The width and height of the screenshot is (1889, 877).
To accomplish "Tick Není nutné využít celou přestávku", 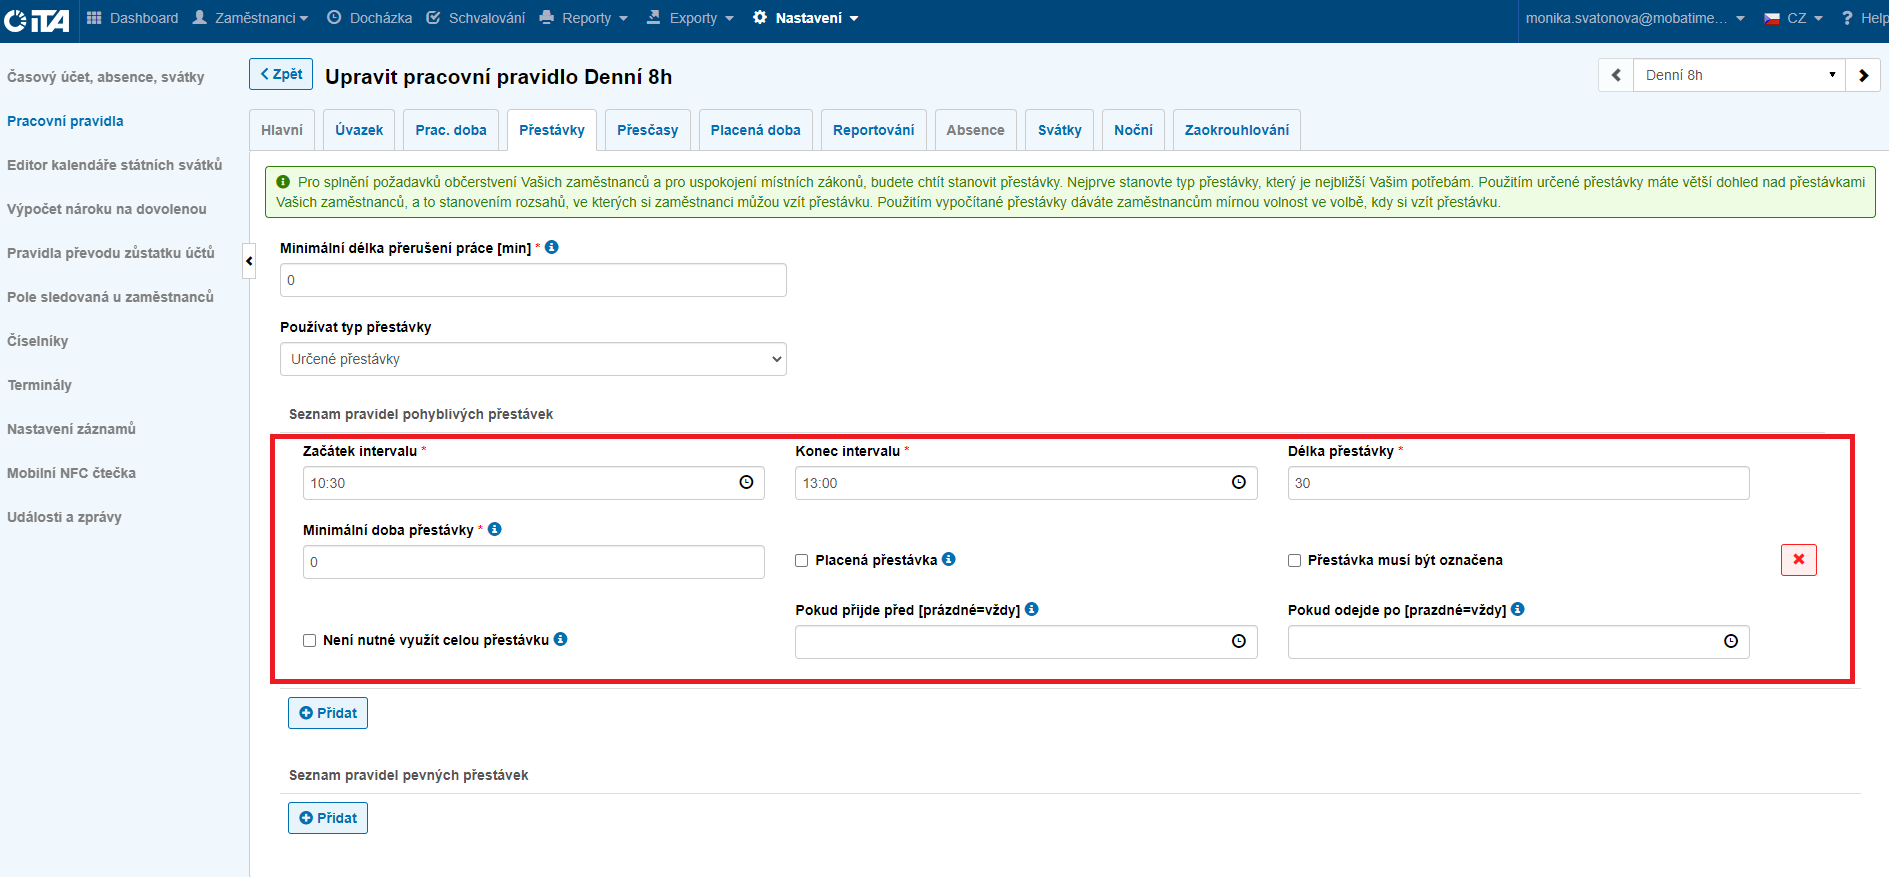I will click(x=310, y=641).
